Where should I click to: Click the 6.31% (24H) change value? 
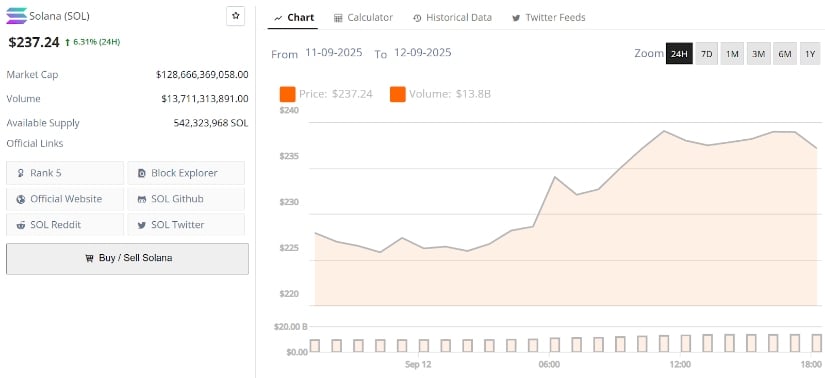click(x=93, y=42)
